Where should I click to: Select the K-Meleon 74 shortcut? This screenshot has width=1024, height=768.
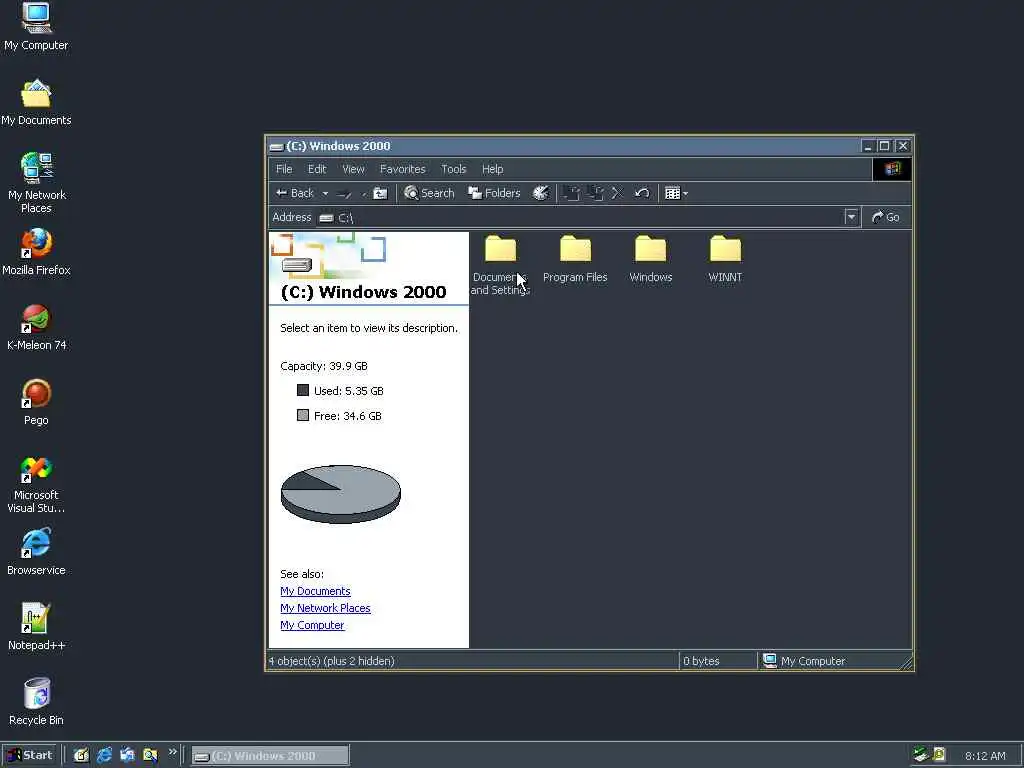pyautogui.click(x=37, y=327)
